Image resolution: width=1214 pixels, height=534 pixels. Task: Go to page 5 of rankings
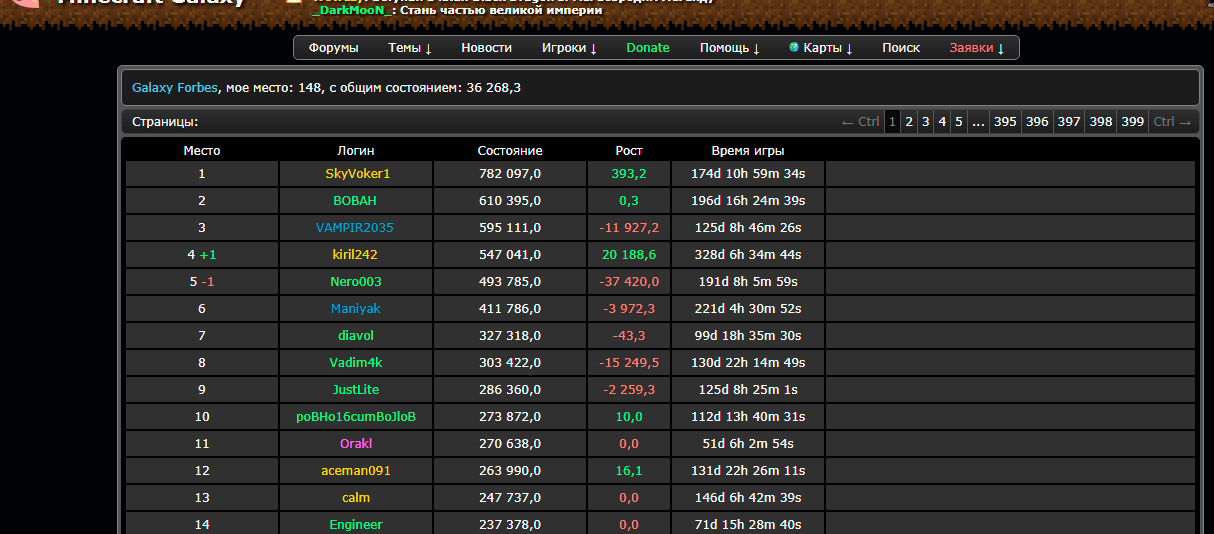point(959,122)
